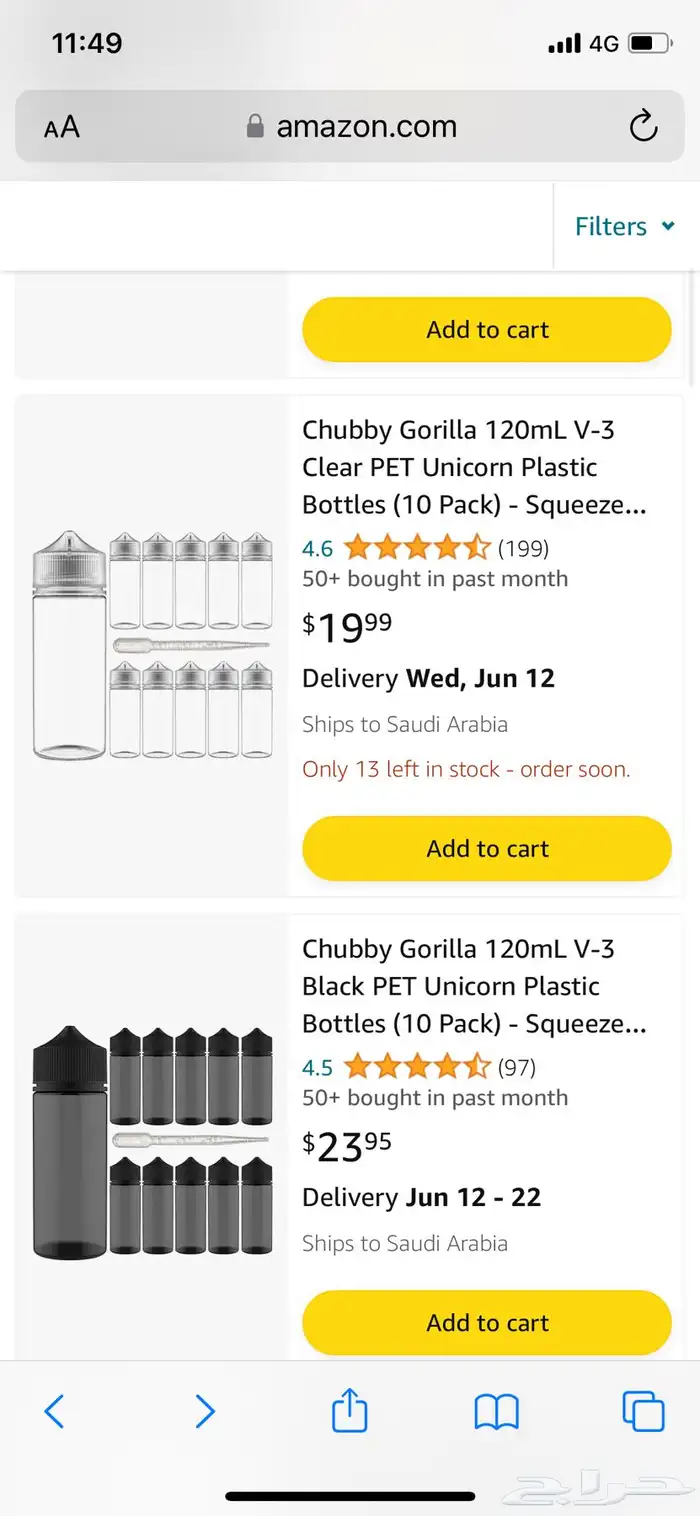Add the $23.95 black bottles to cart
The height and width of the screenshot is (1516, 700).
tap(487, 1323)
